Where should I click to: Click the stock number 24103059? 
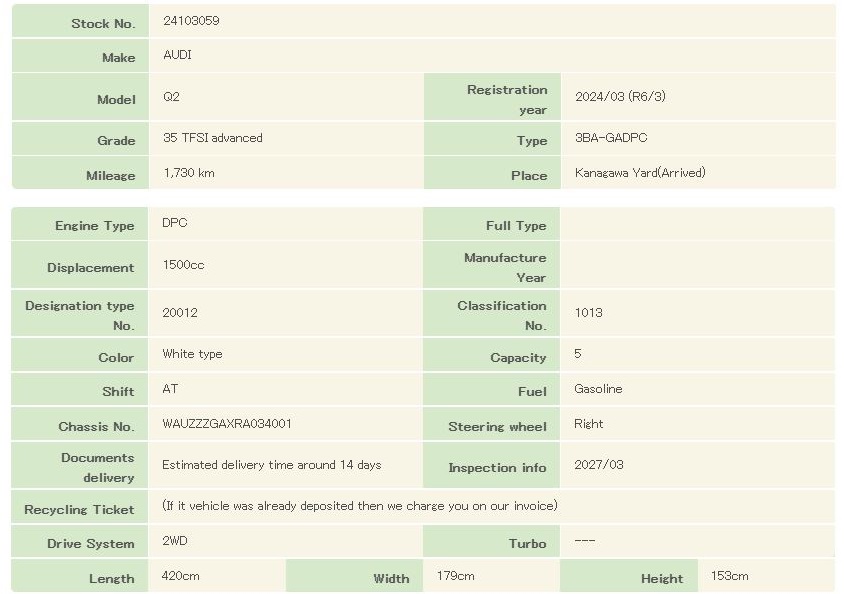[191, 21]
